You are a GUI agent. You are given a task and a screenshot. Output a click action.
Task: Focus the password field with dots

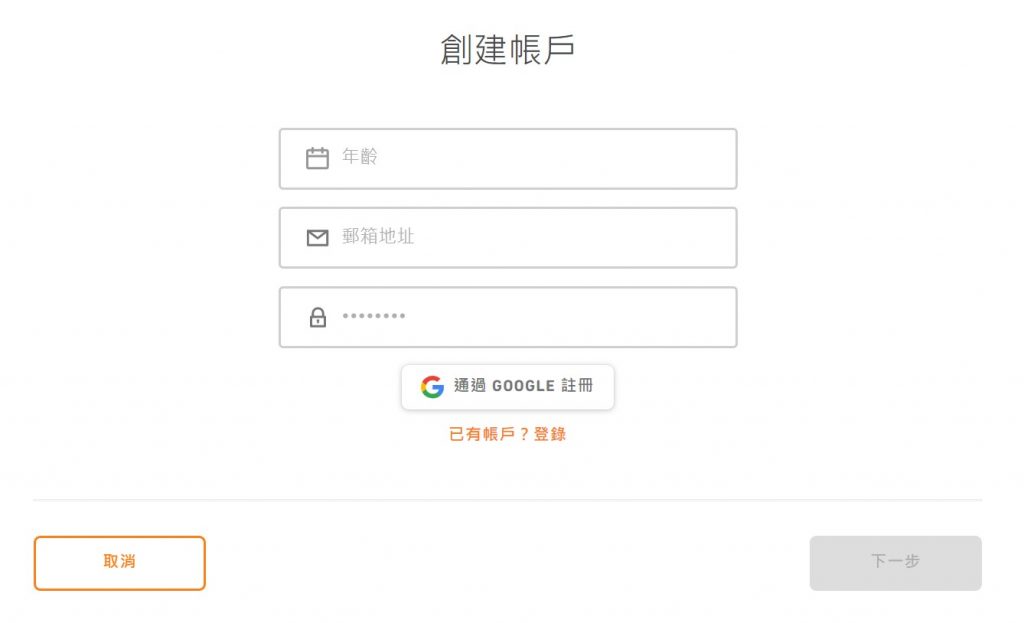pyautogui.click(x=508, y=317)
